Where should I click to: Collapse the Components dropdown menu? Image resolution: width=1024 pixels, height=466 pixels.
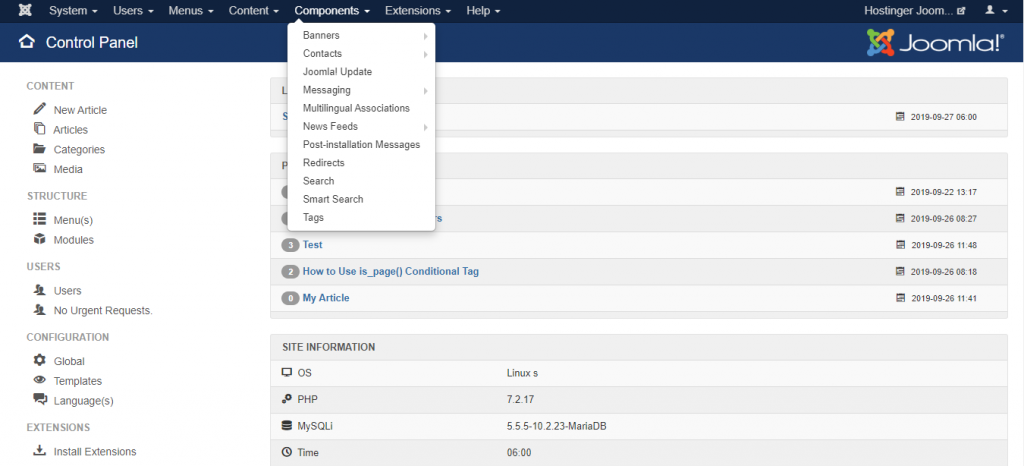332,11
